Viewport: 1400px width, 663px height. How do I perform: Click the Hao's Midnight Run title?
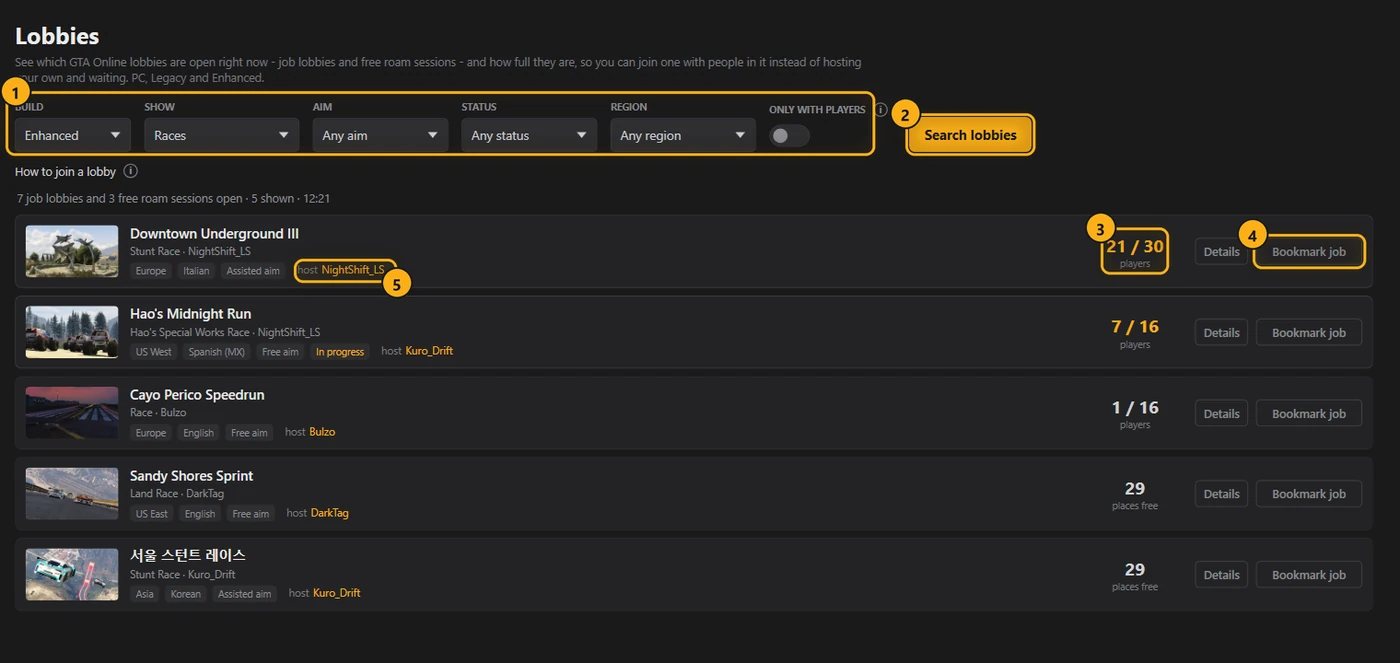point(190,314)
